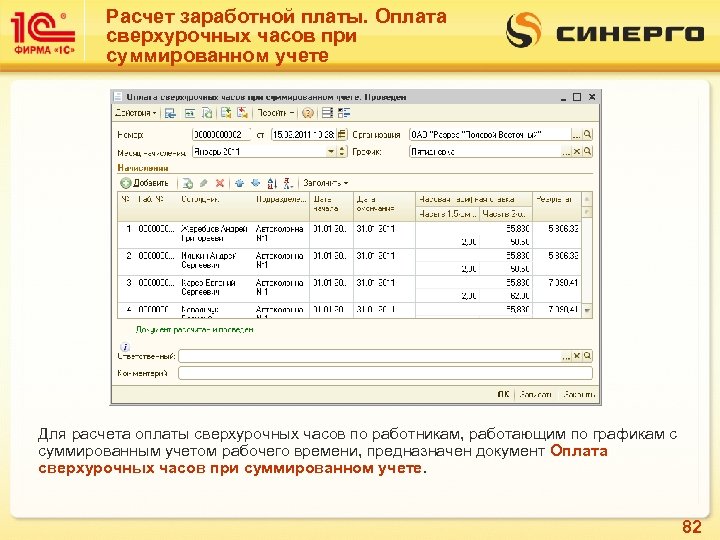Click the 7 090,41 result in row 3
The height and width of the screenshot is (540, 720).
tap(563, 283)
